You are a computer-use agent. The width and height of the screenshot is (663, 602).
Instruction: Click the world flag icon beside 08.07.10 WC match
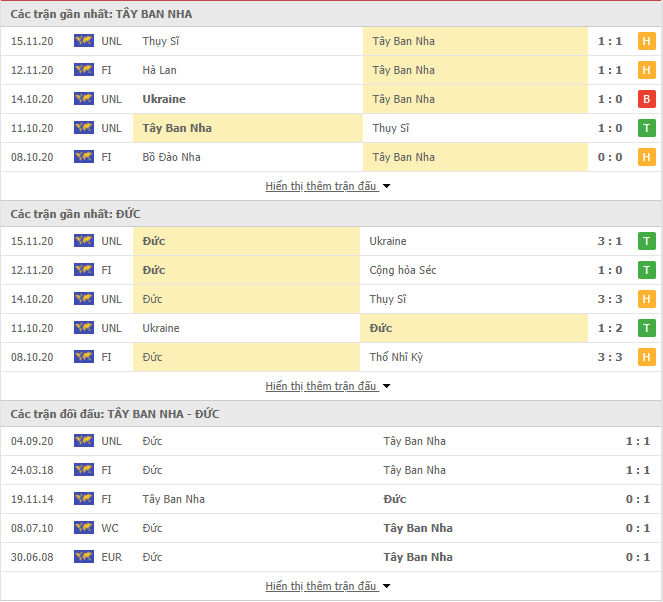84,528
